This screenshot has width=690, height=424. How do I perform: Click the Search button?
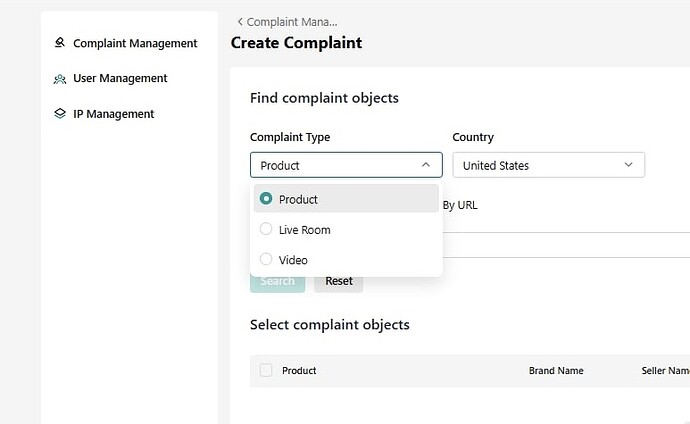(277, 281)
